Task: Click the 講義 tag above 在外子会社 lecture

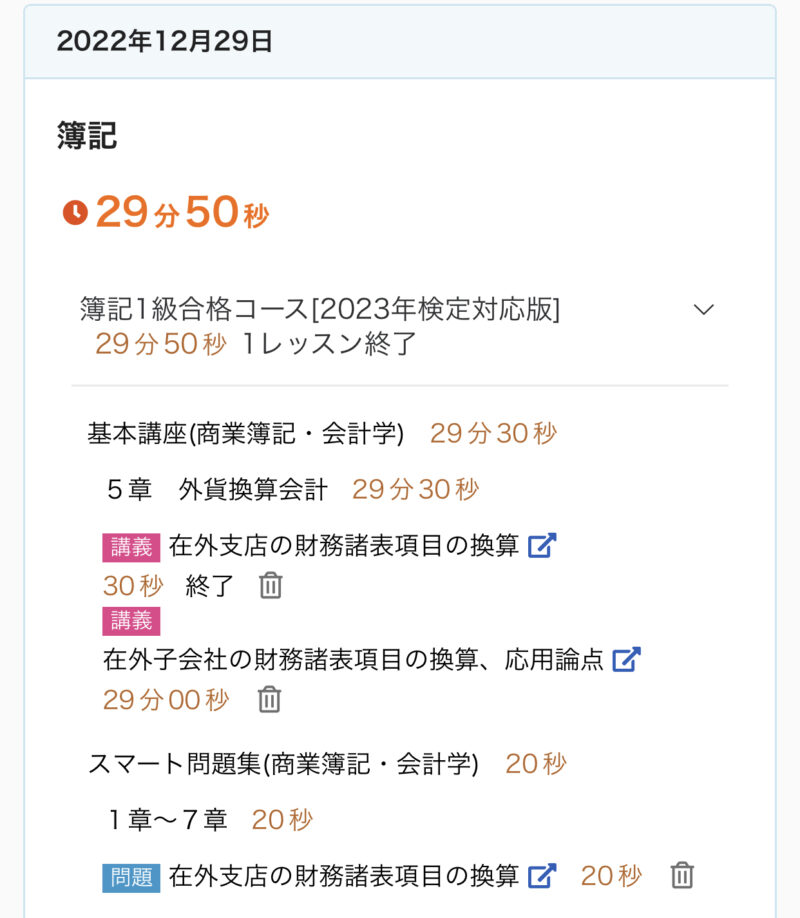Action: tap(131, 620)
